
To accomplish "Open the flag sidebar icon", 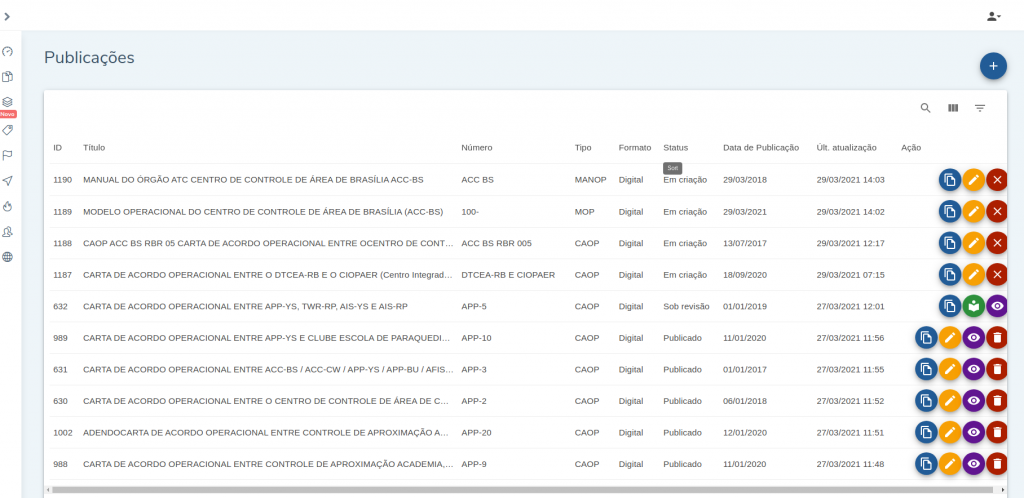I will [x=7, y=155].
